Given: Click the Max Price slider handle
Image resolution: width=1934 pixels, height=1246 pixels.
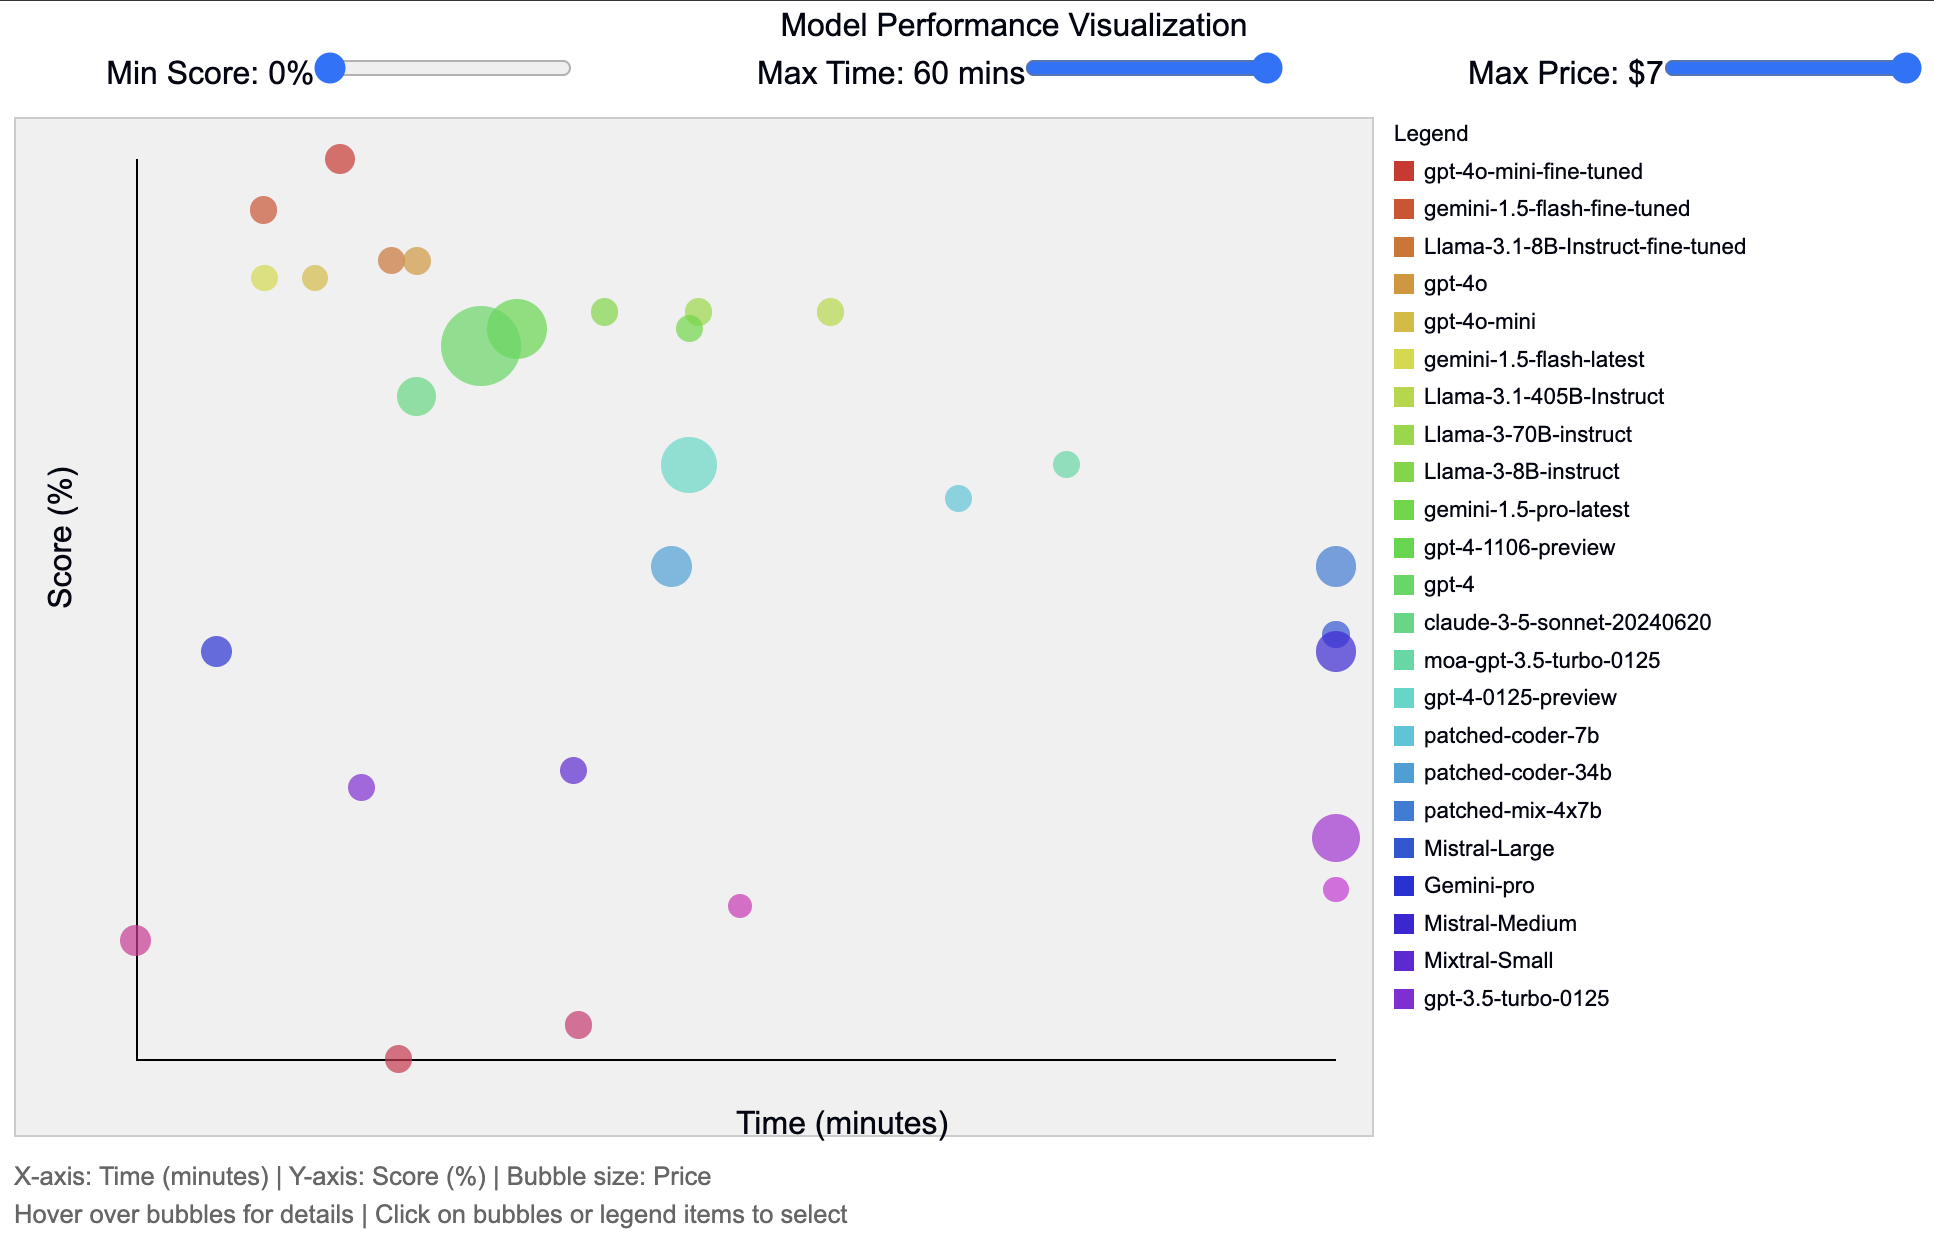Looking at the screenshot, I should tap(1906, 68).
